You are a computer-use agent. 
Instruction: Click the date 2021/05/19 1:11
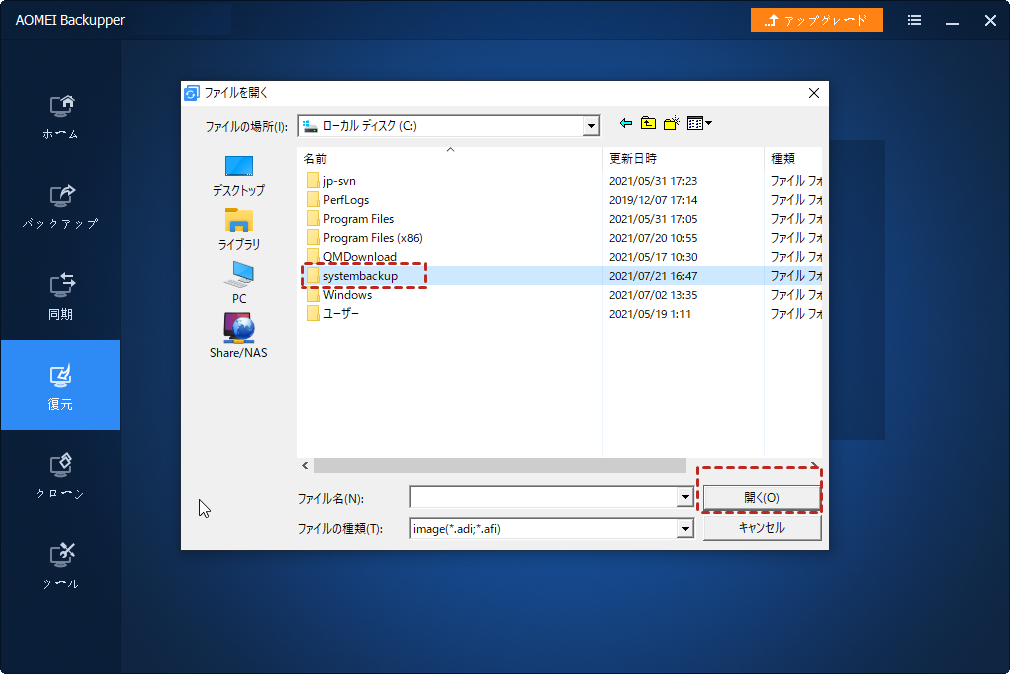coord(649,314)
